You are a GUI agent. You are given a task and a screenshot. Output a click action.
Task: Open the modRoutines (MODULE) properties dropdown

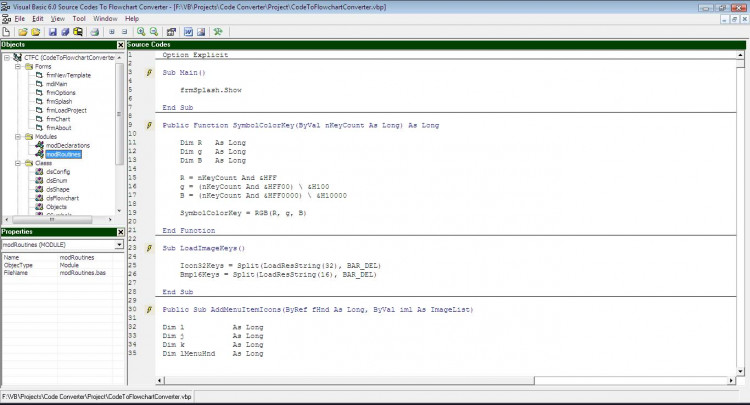pyautogui.click(x=118, y=243)
